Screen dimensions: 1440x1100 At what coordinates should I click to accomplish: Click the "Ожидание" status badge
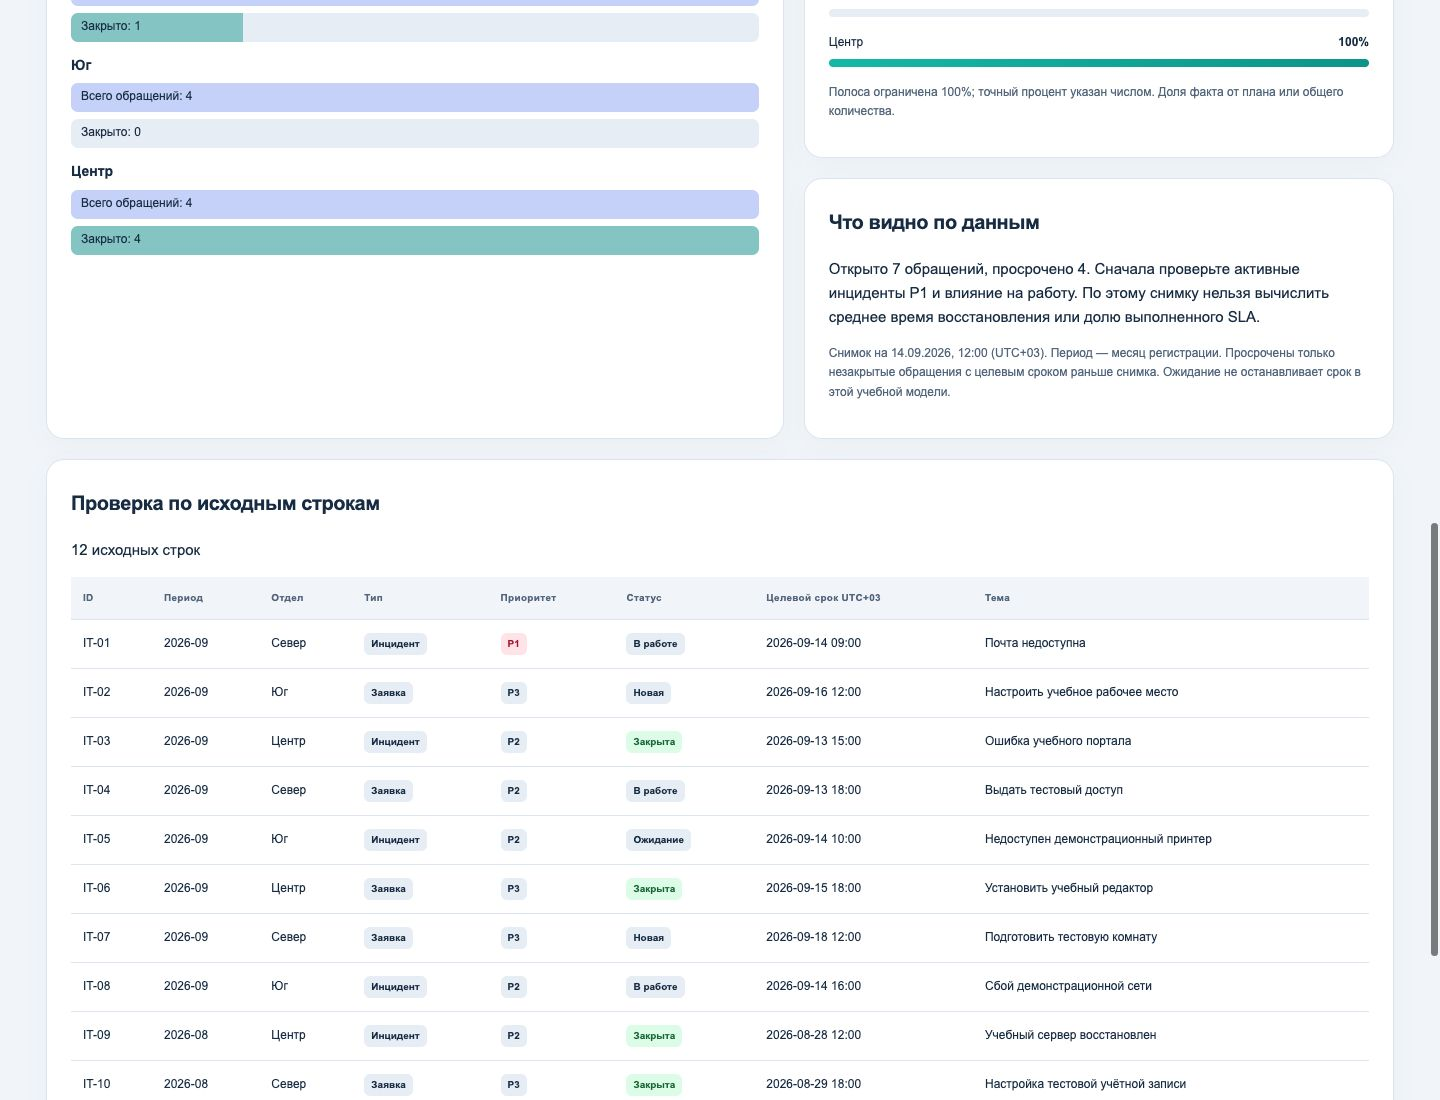click(658, 840)
